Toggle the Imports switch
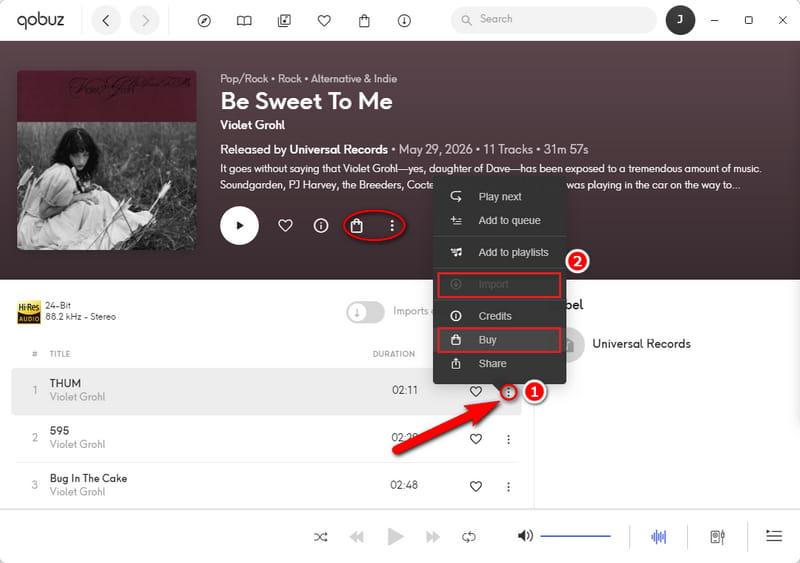800x563 pixels. point(365,312)
